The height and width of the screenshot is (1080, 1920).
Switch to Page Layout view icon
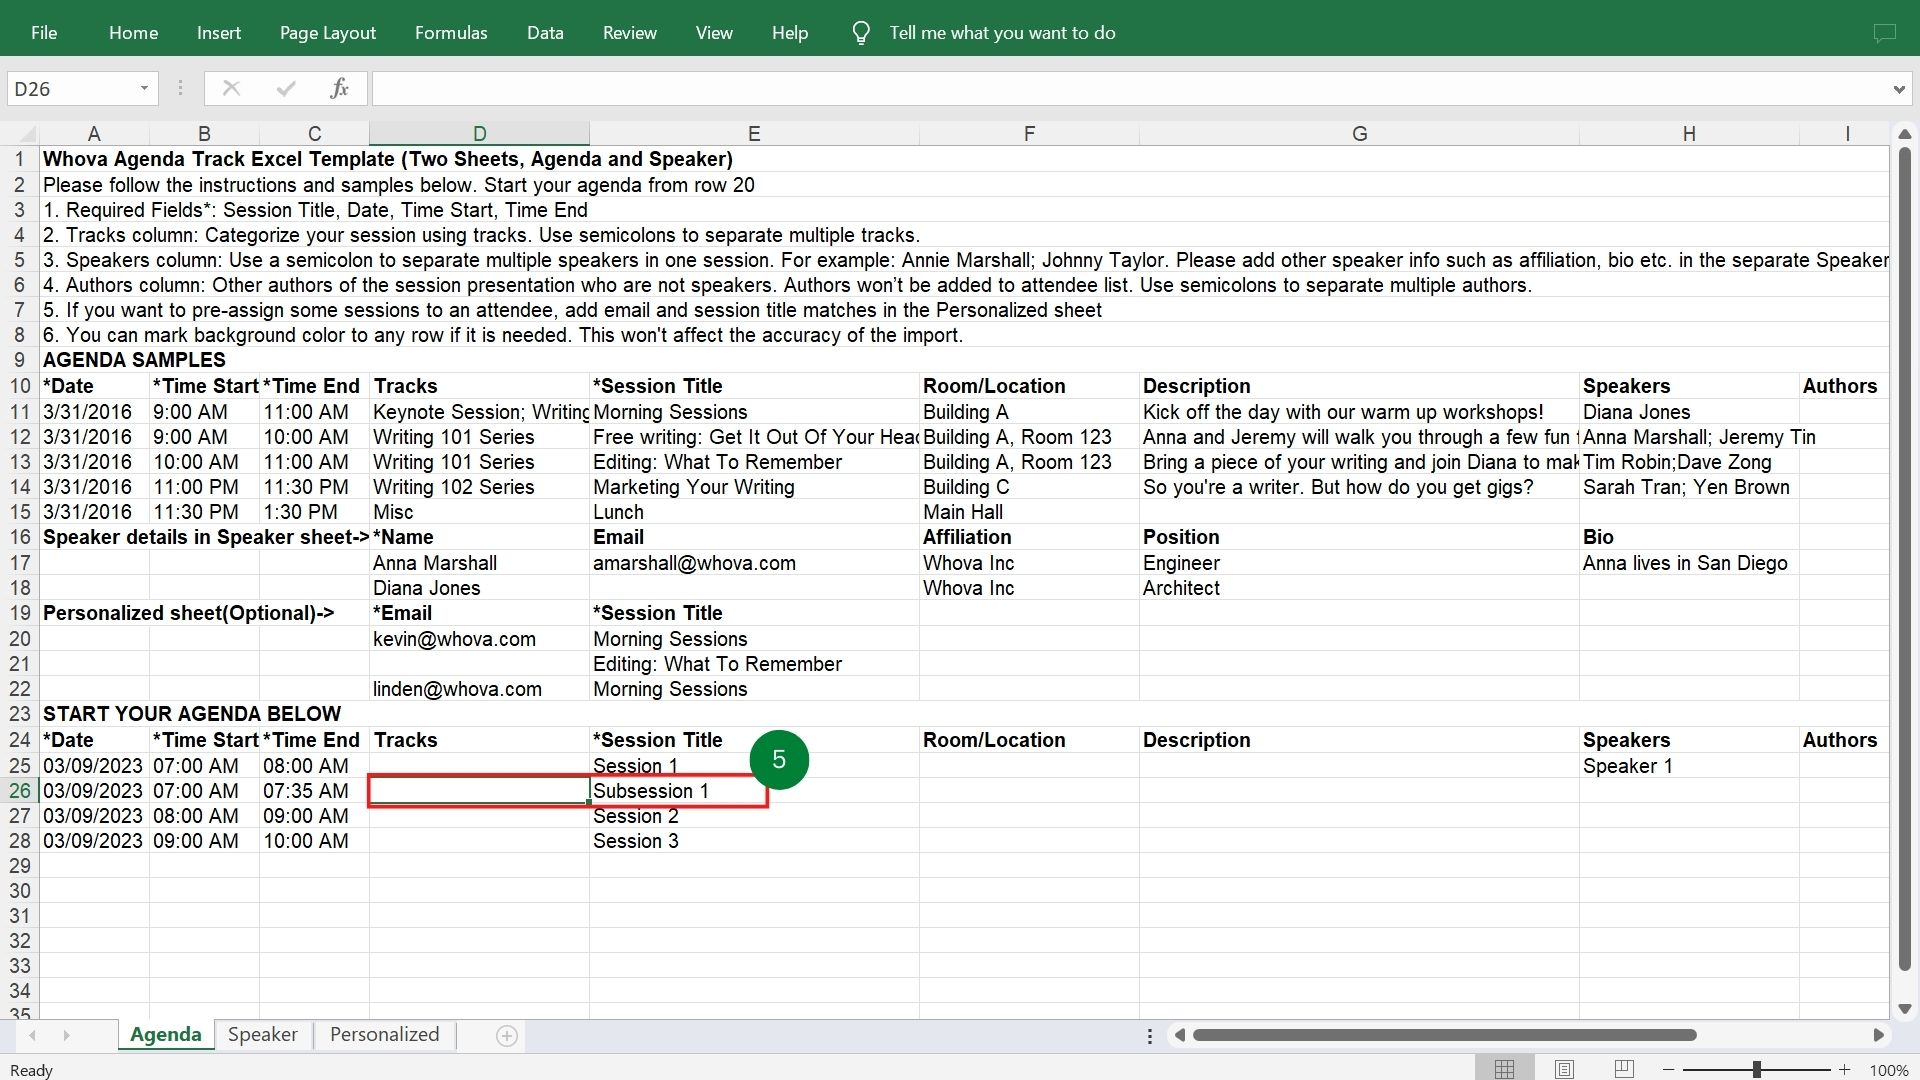click(x=1564, y=1069)
